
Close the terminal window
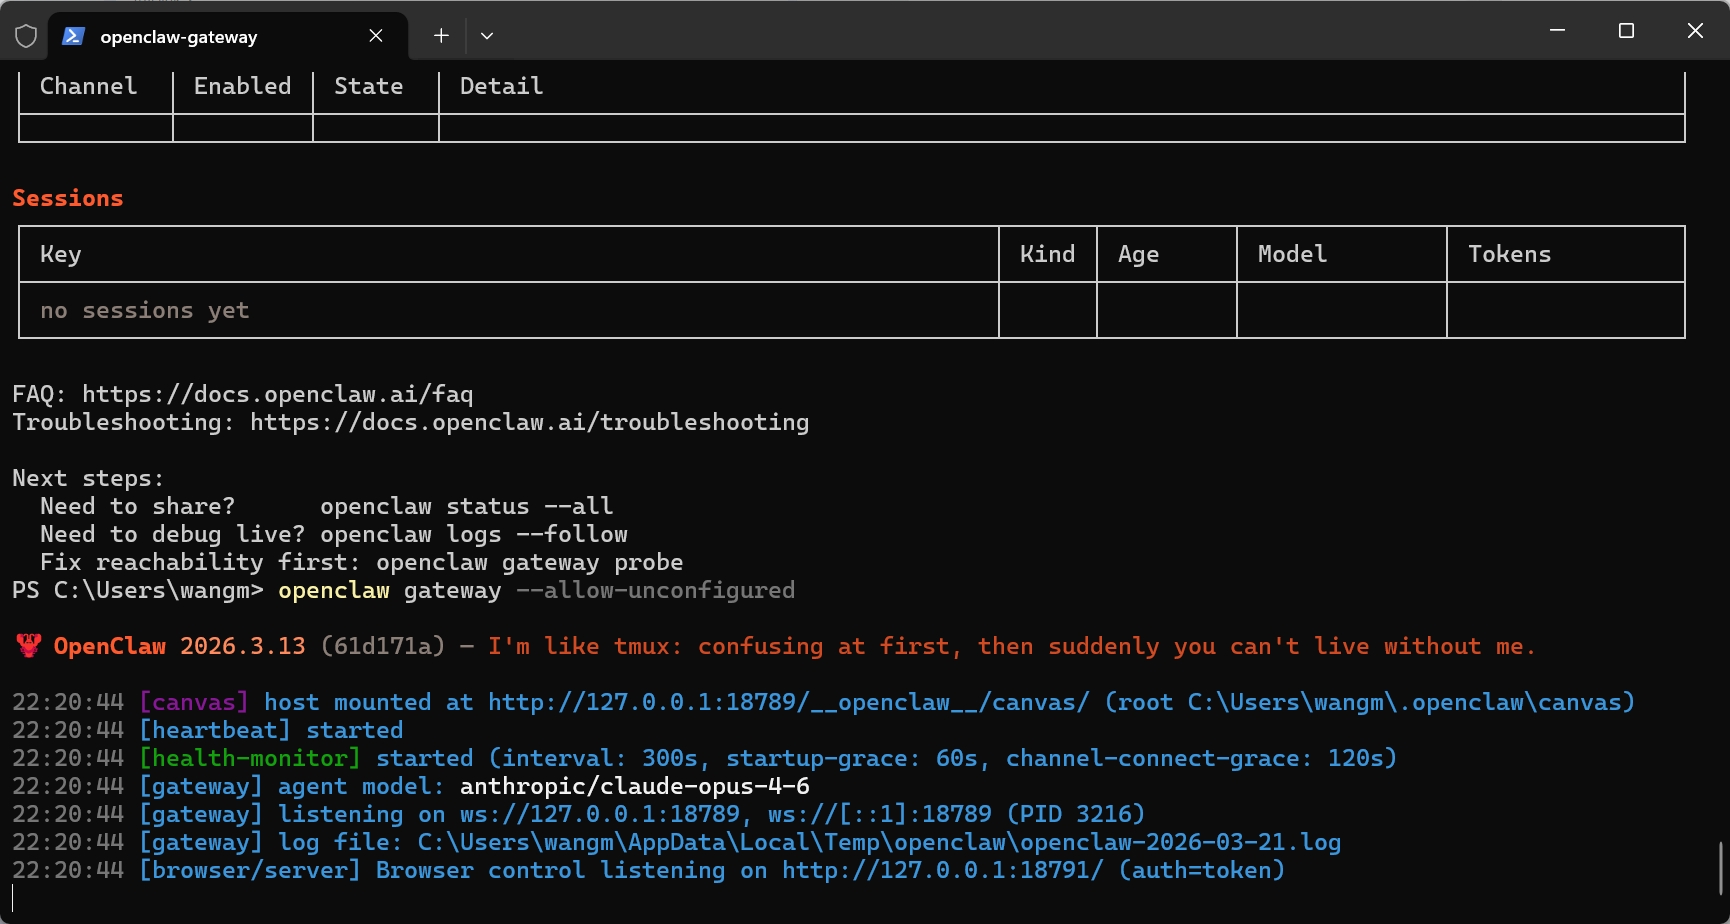(1695, 31)
